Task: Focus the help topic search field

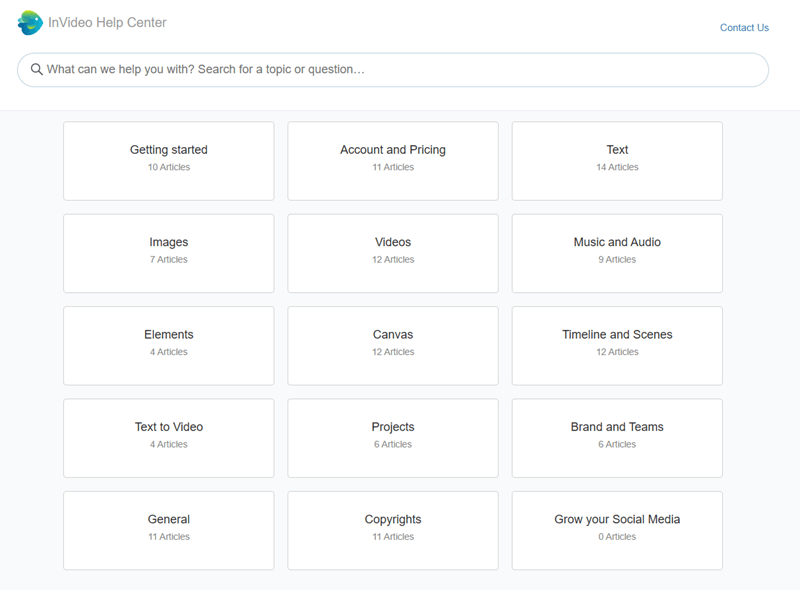Action: [x=393, y=70]
